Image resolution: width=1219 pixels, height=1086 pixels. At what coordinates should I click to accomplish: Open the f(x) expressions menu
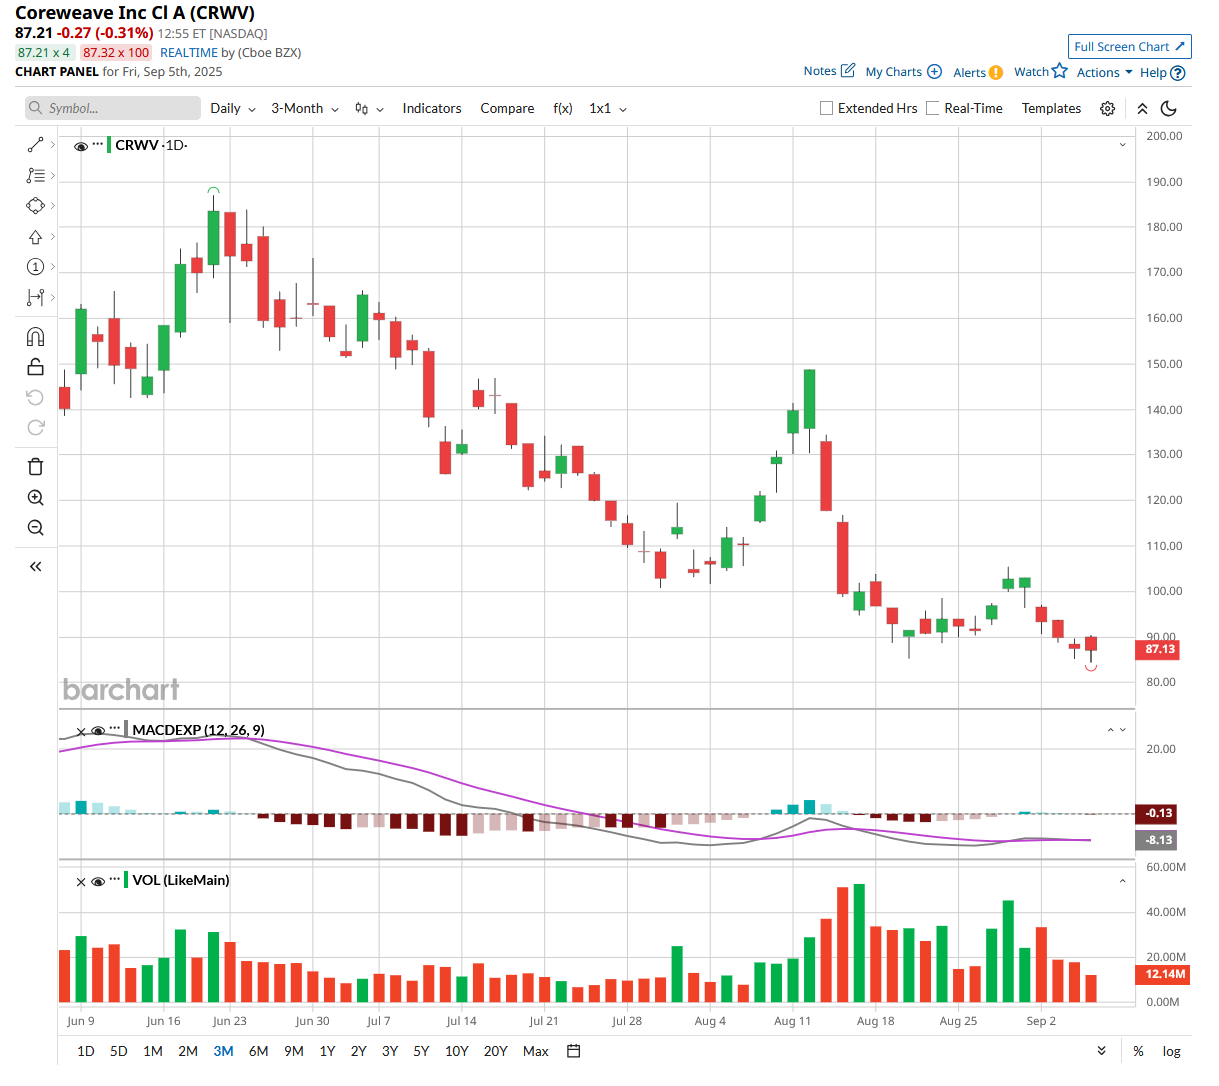tap(563, 108)
